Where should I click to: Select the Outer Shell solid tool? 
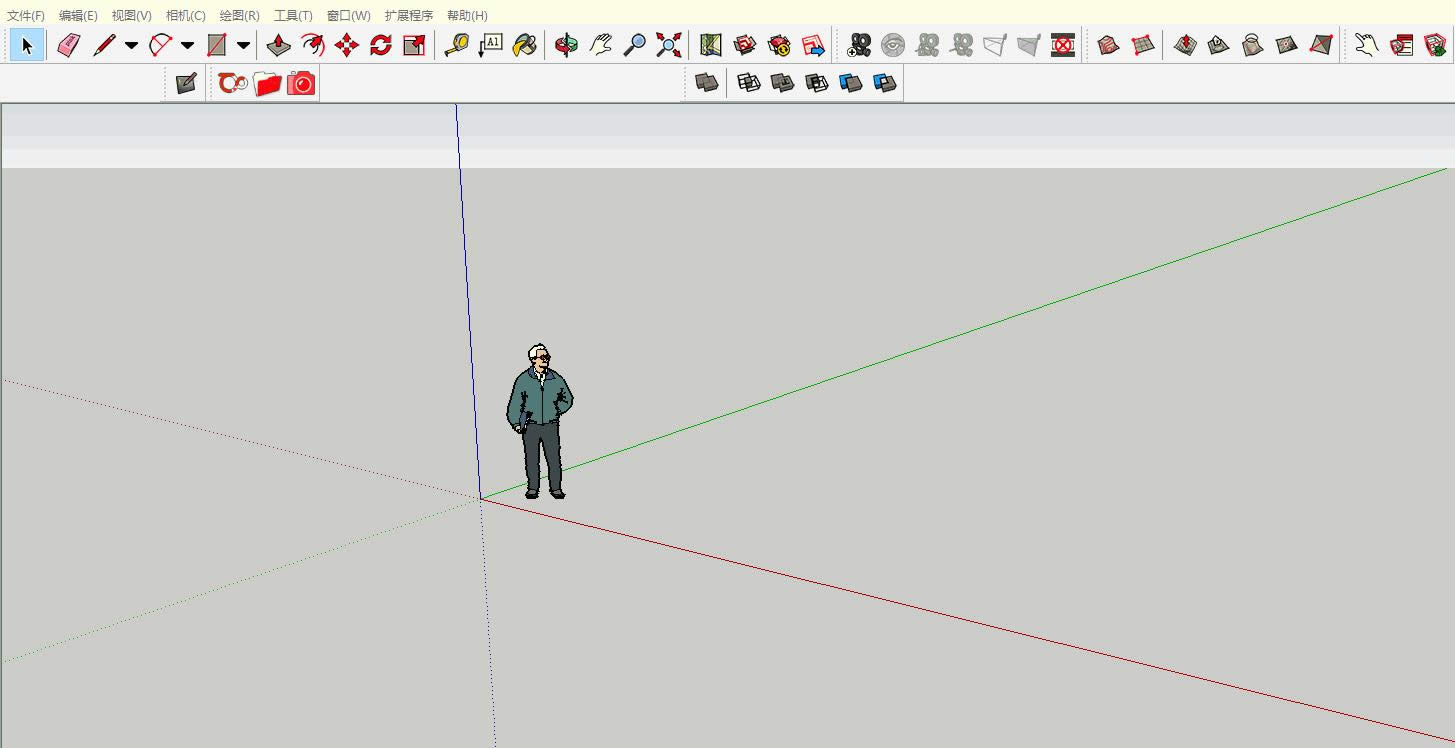[x=707, y=83]
